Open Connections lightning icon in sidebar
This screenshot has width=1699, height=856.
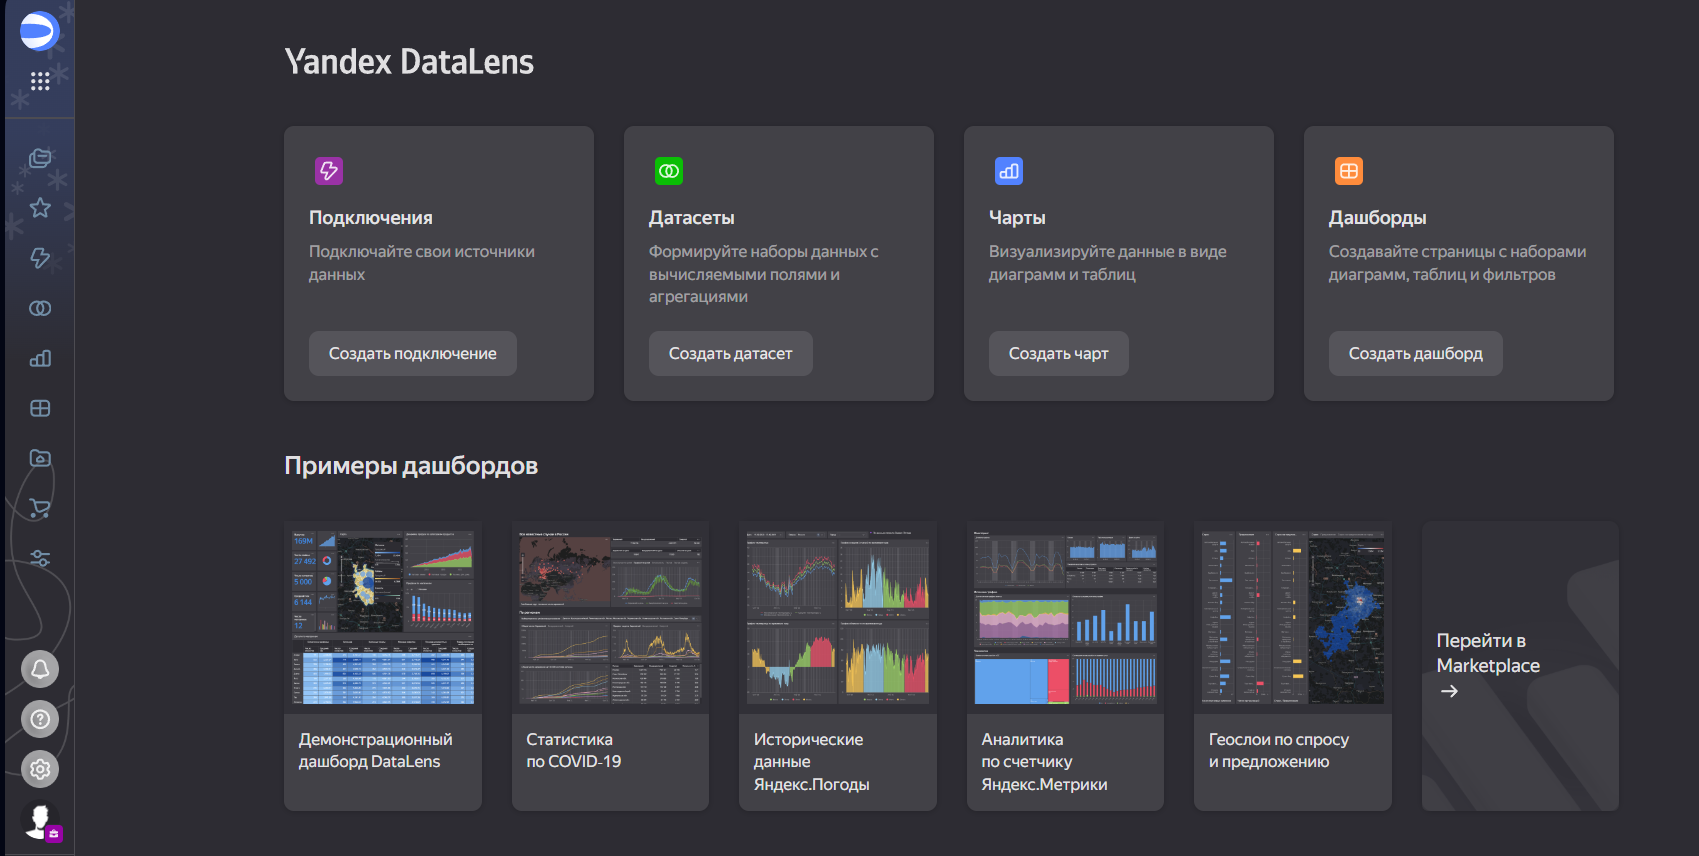(40, 258)
